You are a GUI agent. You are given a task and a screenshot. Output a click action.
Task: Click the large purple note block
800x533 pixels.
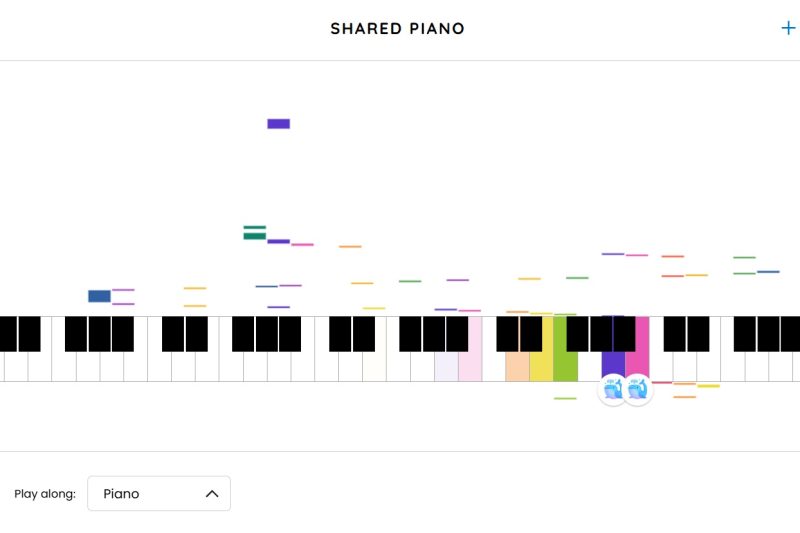278,124
